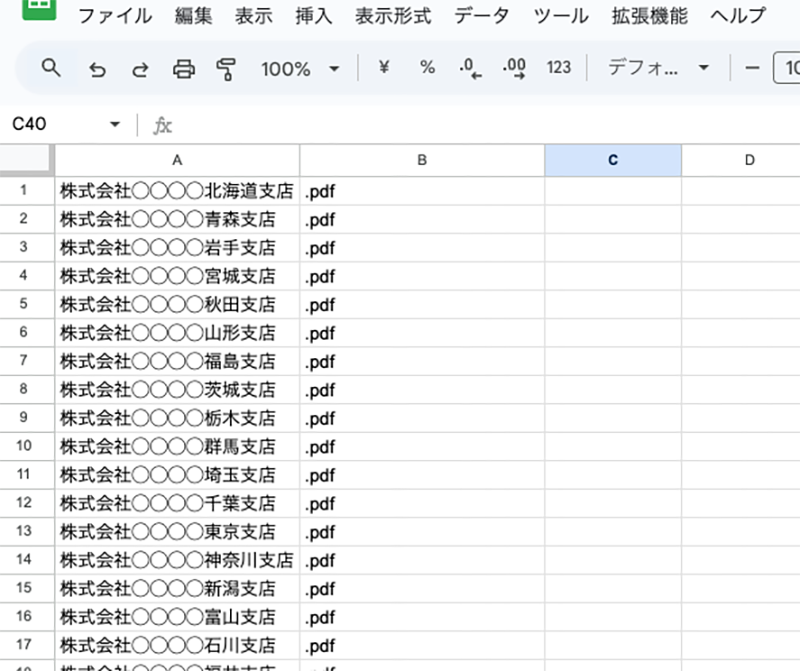Open the ファイル menu
This screenshot has width=800, height=671.
pos(115,16)
